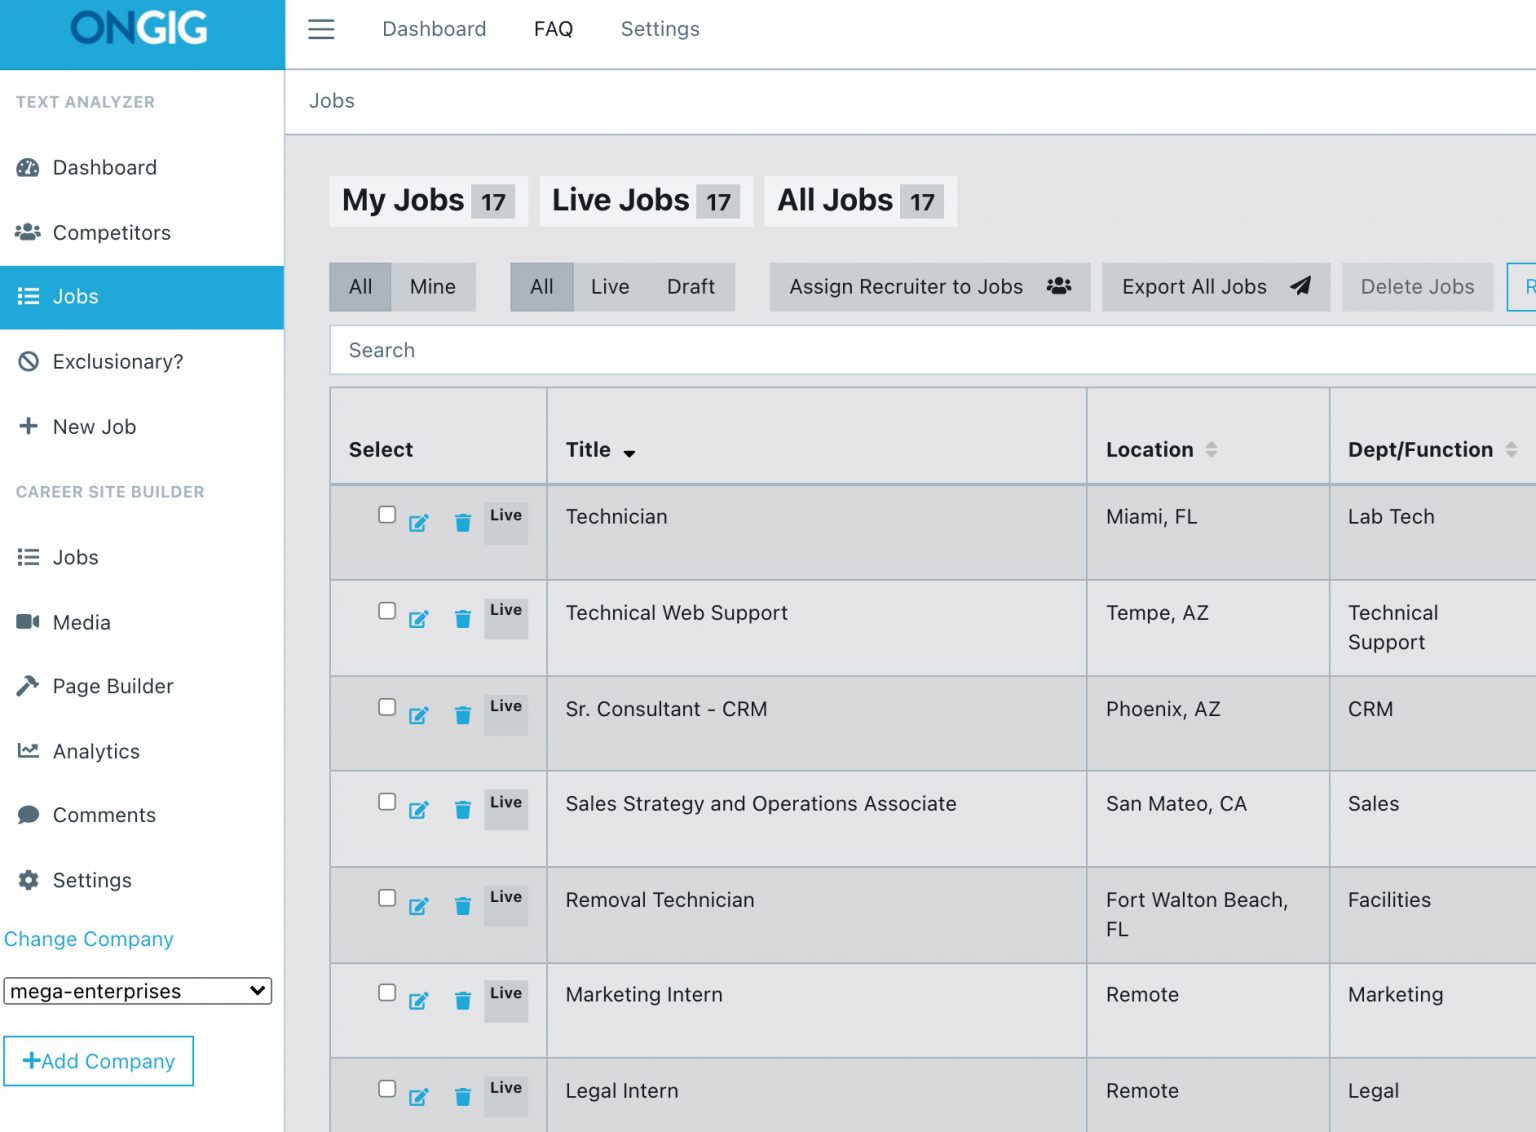The height and width of the screenshot is (1132, 1536).
Task: Open Page Builder hammer icon in sidebar
Action: pyautogui.click(x=28, y=686)
